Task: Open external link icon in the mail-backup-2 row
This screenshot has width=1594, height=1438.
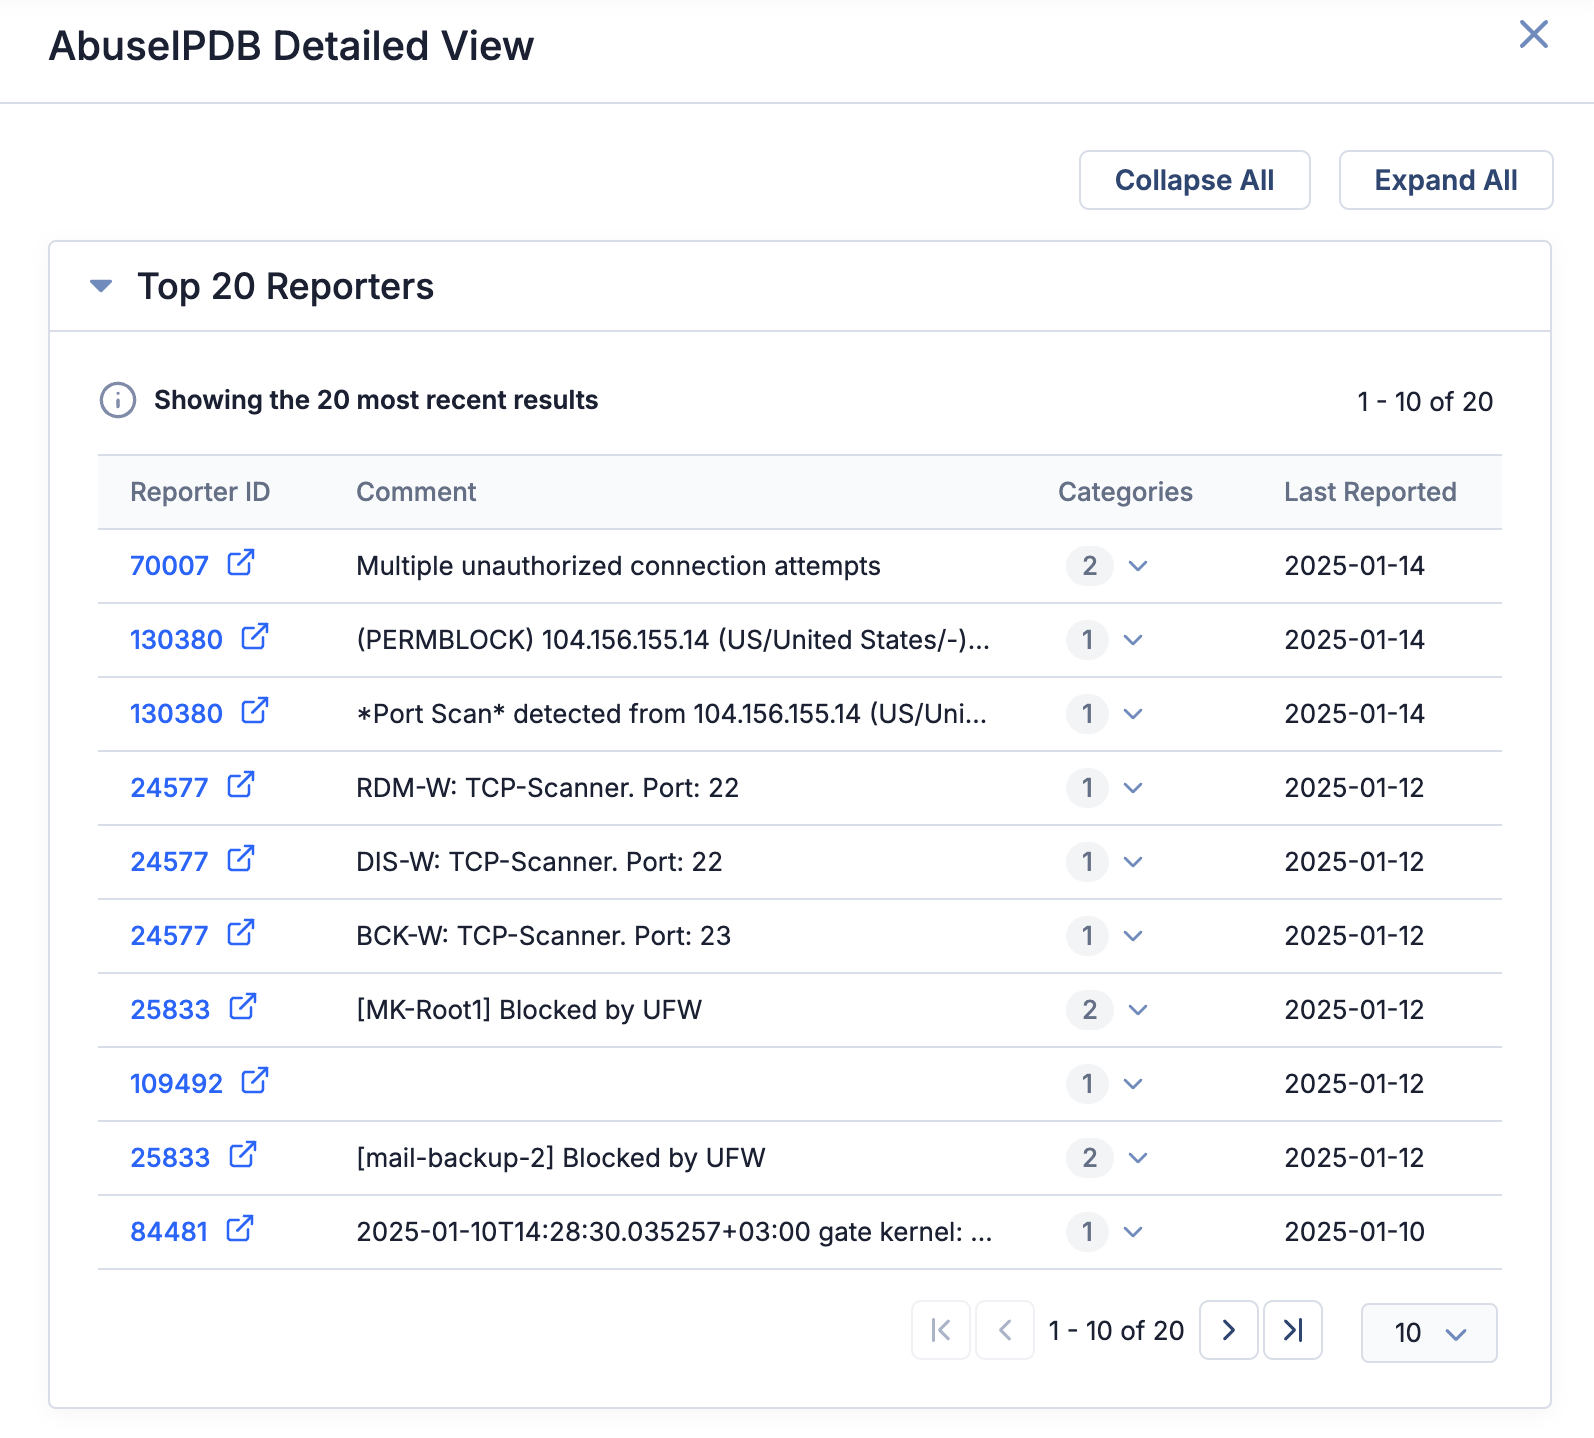Action: [243, 1155]
